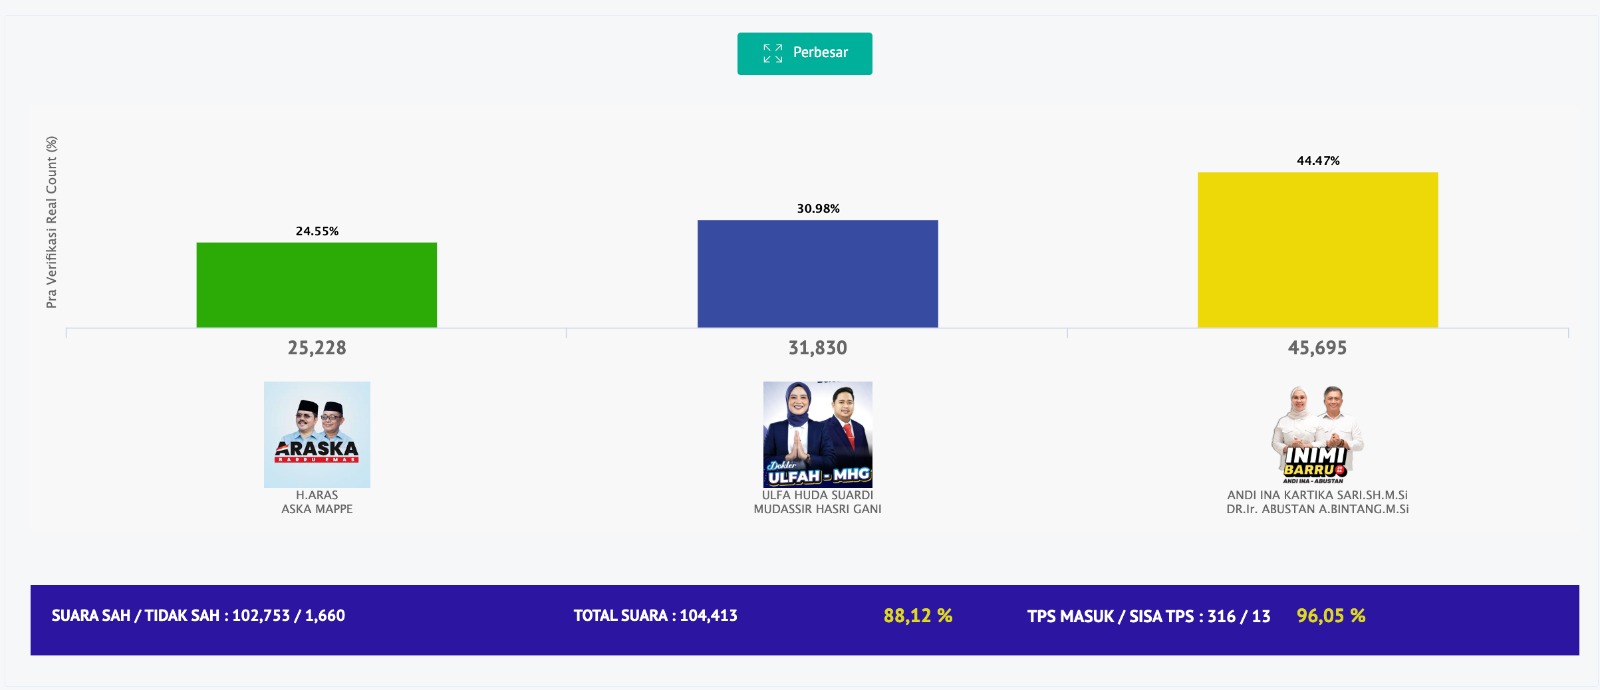1600x690 pixels.
Task: Click the Perbesar expand button
Action: [x=804, y=54]
